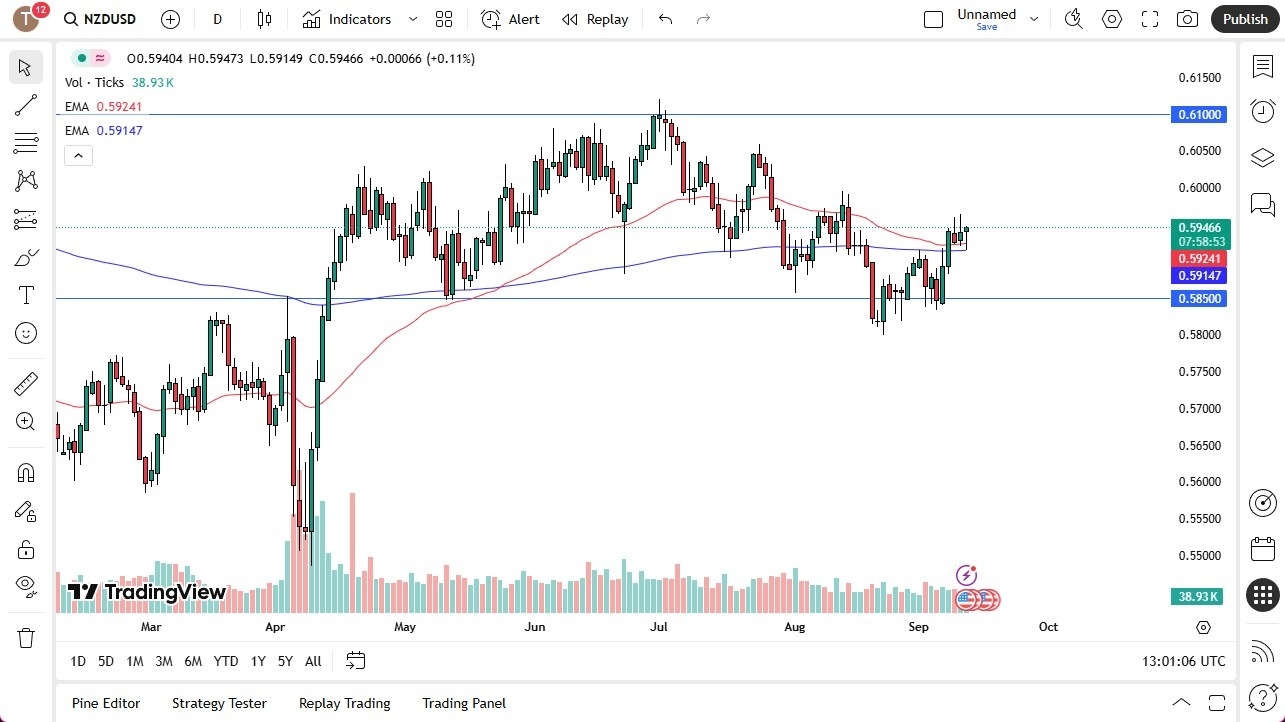Image resolution: width=1285 pixels, height=722 pixels.
Task: Select the Brush drawing tool
Action: tap(25, 257)
